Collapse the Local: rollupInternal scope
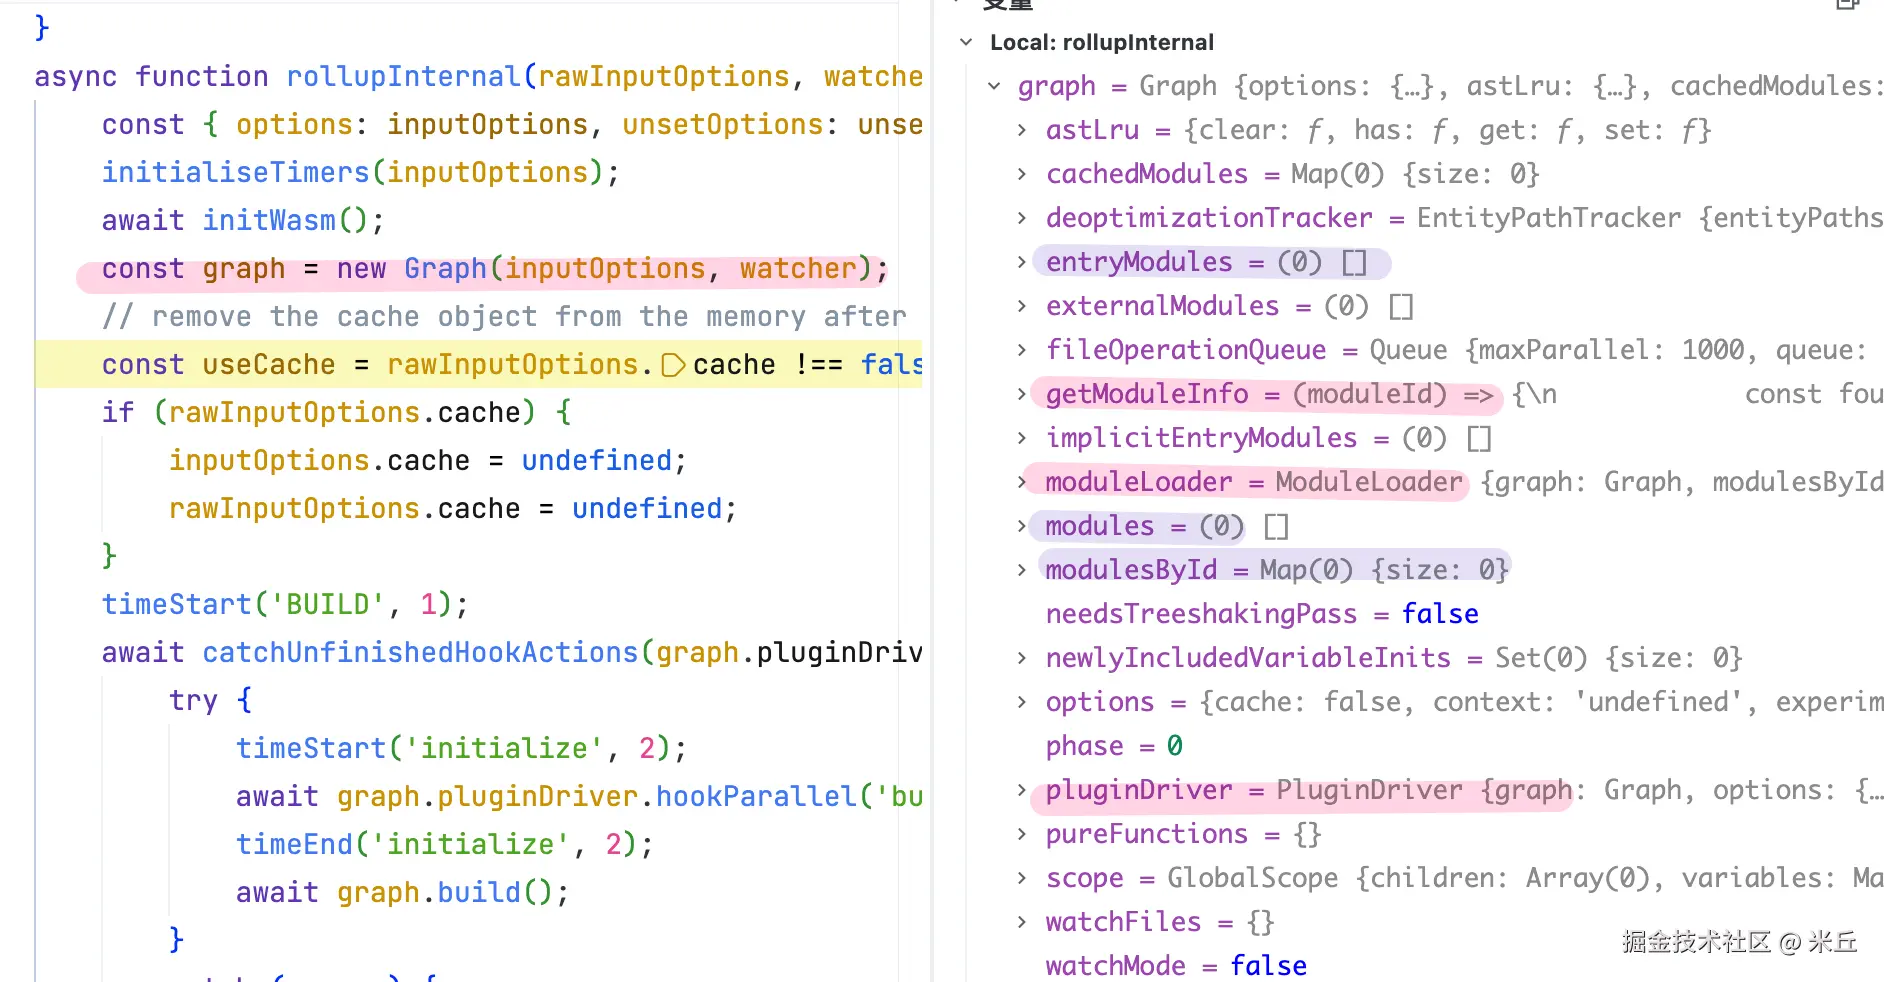1884x982 pixels. [x=965, y=42]
